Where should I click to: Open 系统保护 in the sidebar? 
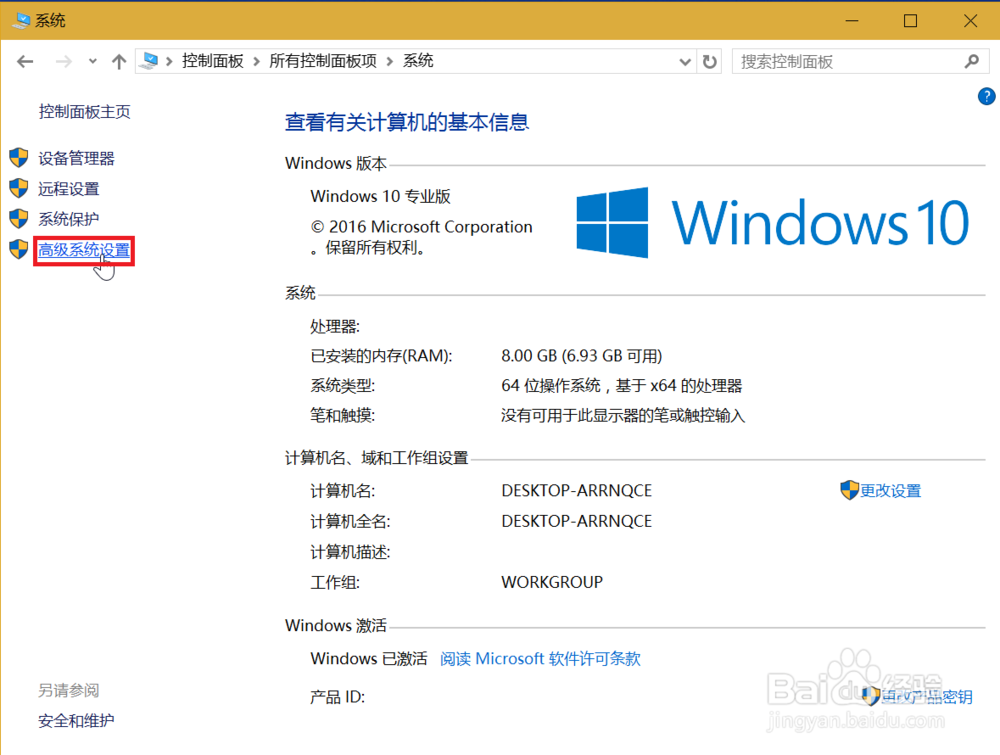[68, 219]
